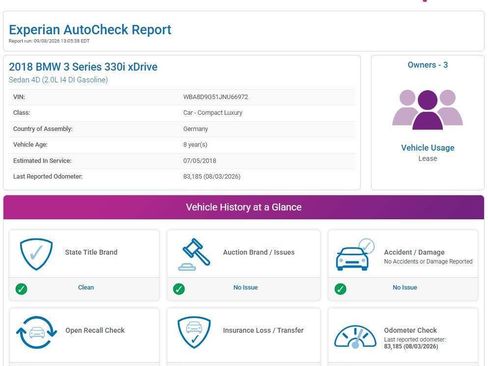Viewport: 488px width, 366px height.
Task: Click the Insurance Loss / Transfer label
Action: (x=263, y=330)
